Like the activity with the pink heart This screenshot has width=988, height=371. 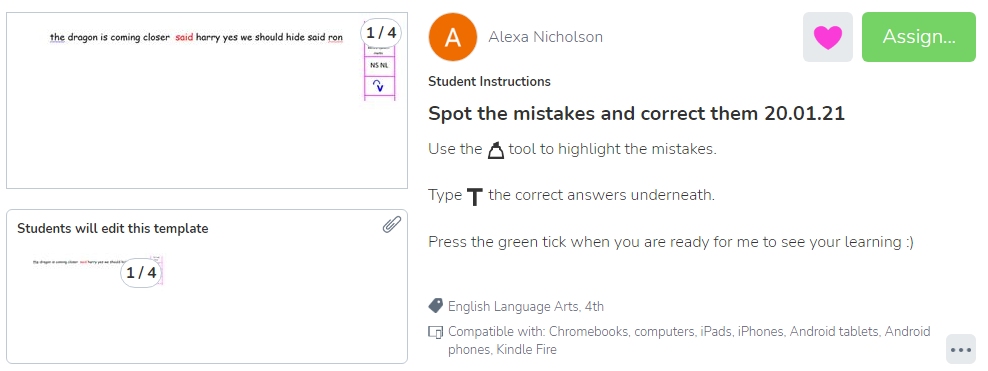827,37
